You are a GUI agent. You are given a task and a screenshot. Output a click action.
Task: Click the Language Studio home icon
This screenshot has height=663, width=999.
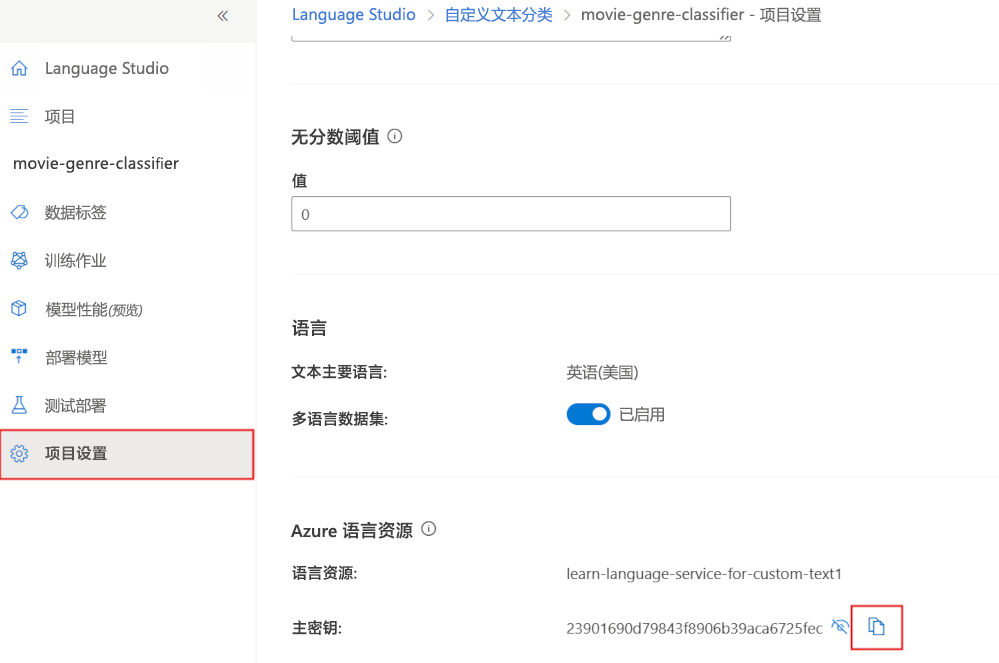pos(19,68)
